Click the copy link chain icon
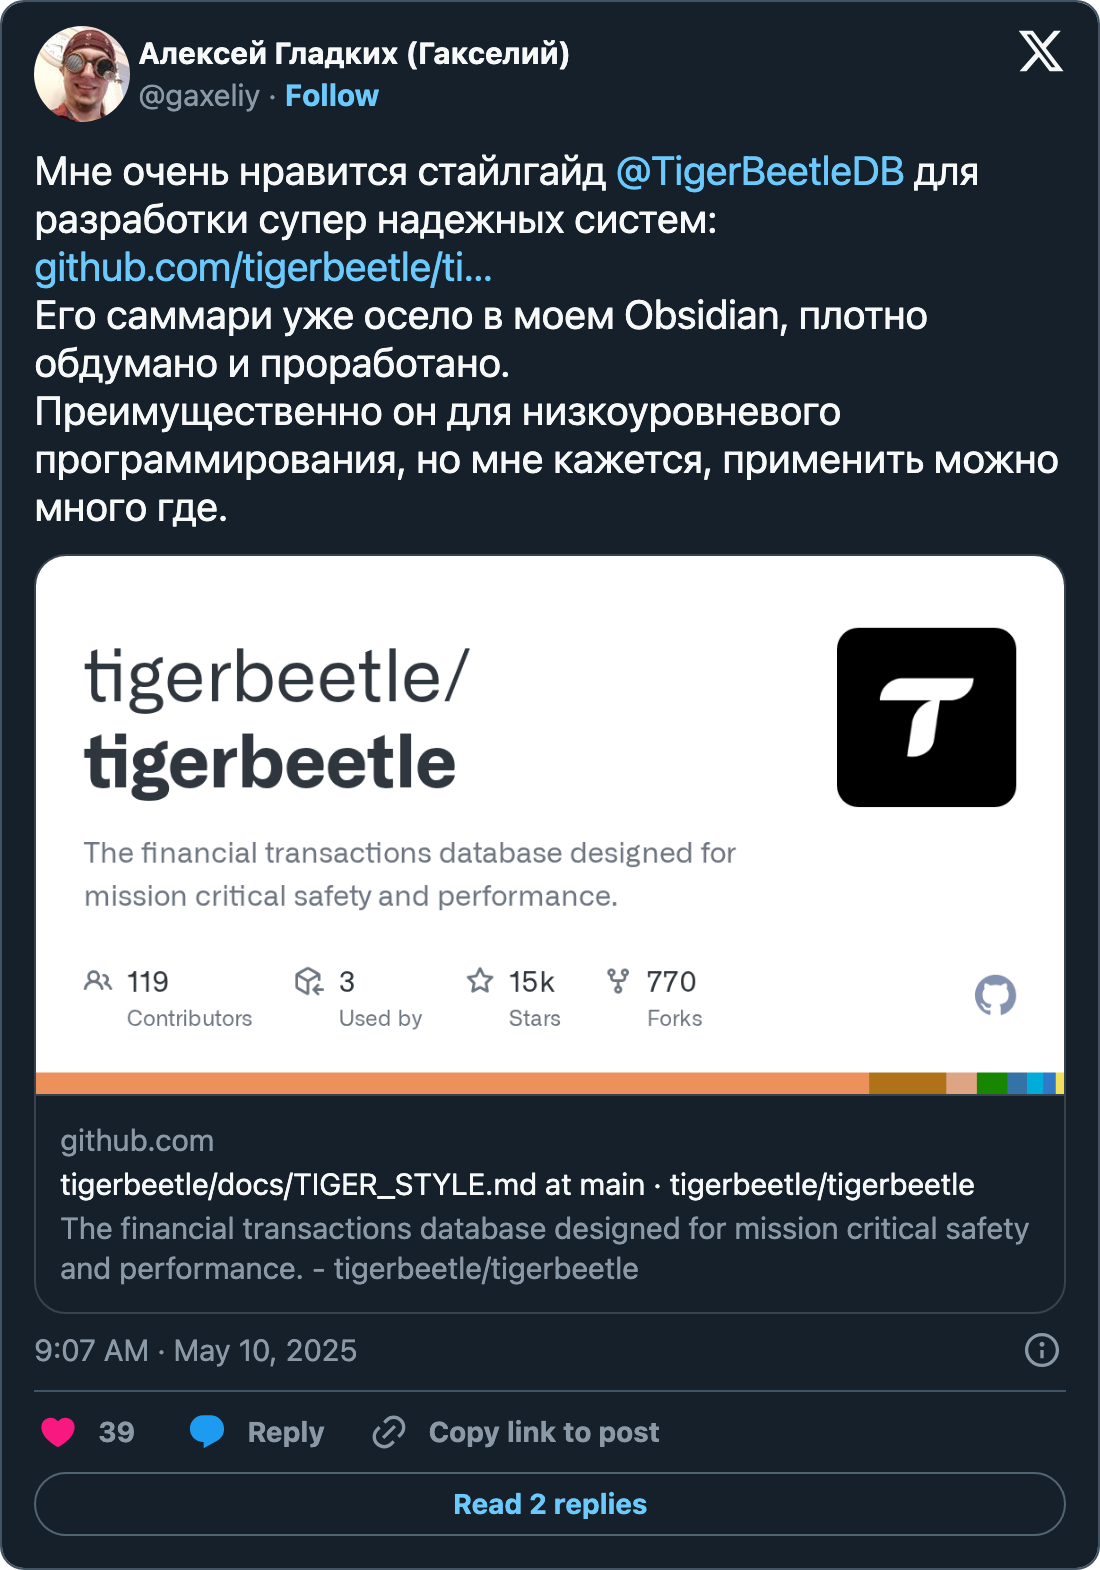 pyautogui.click(x=388, y=1432)
